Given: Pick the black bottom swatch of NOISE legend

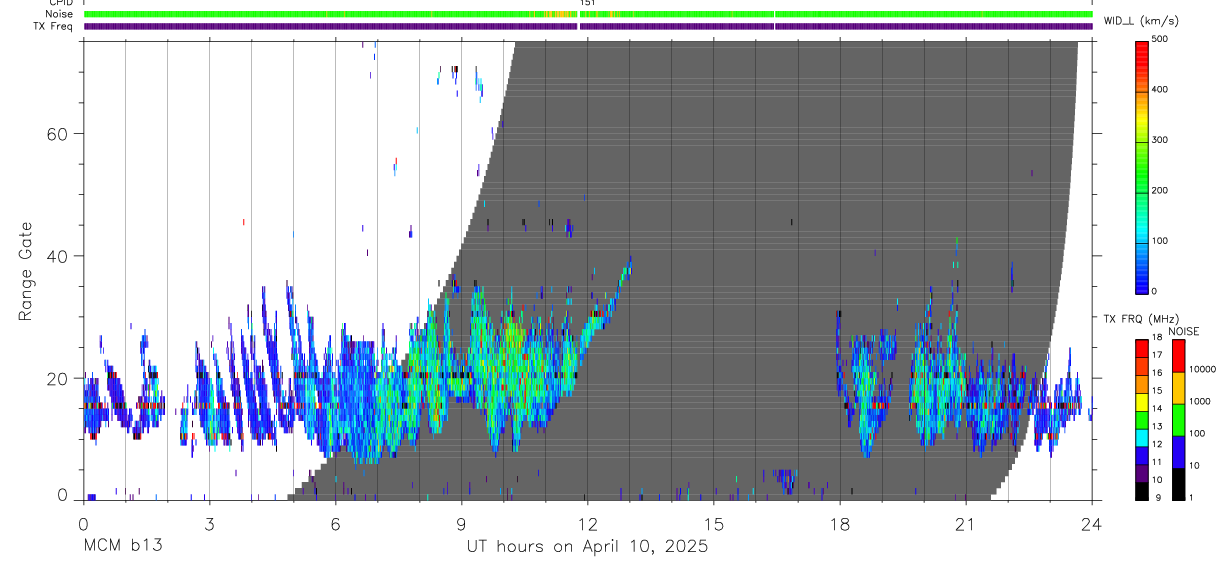Looking at the screenshot, I should pyautogui.click(x=1179, y=483).
